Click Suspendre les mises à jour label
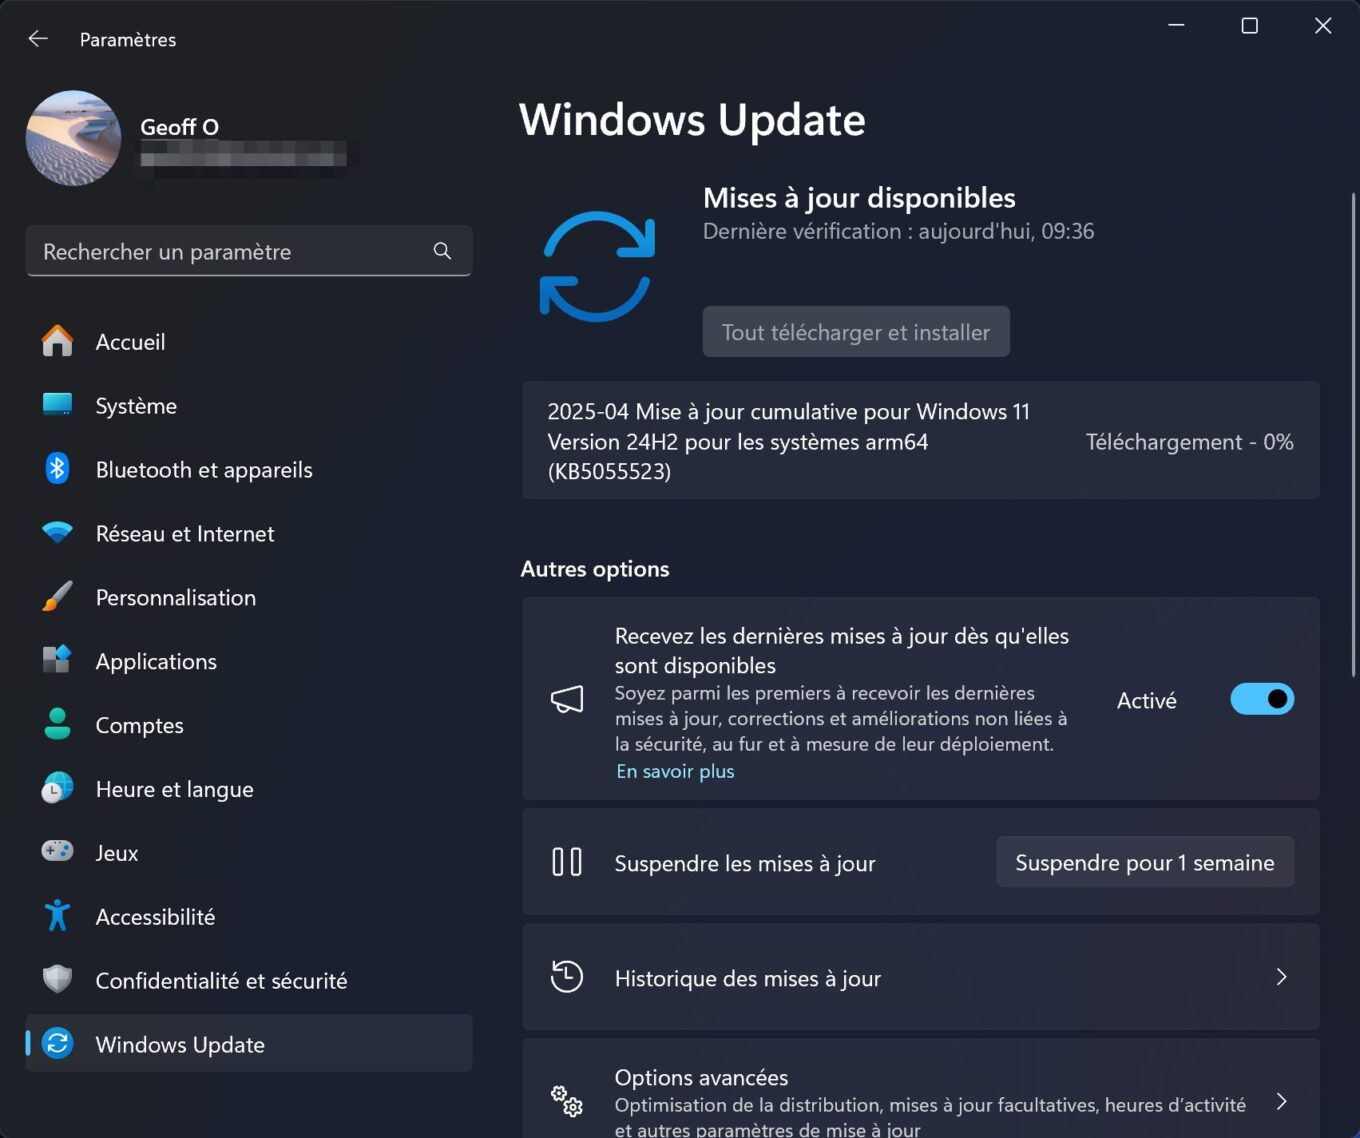1360x1138 pixels. tap(745, 863)
